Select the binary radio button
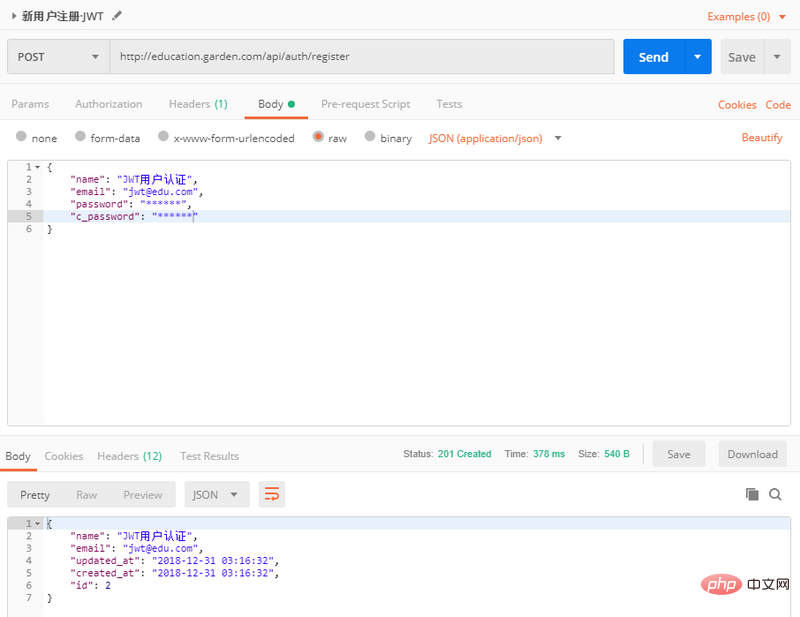Screen dimensions: 800x617 tap(370, 136)
